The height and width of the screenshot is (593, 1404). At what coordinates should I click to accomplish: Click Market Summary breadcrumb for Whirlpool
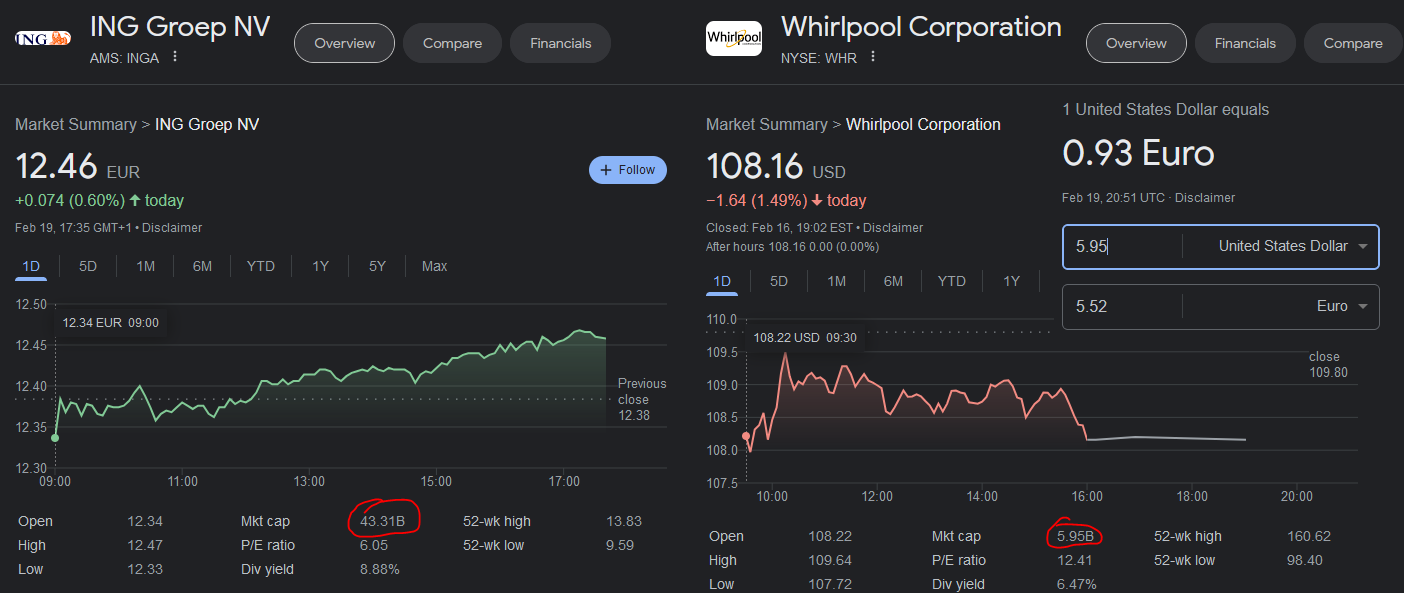(767, 124)
